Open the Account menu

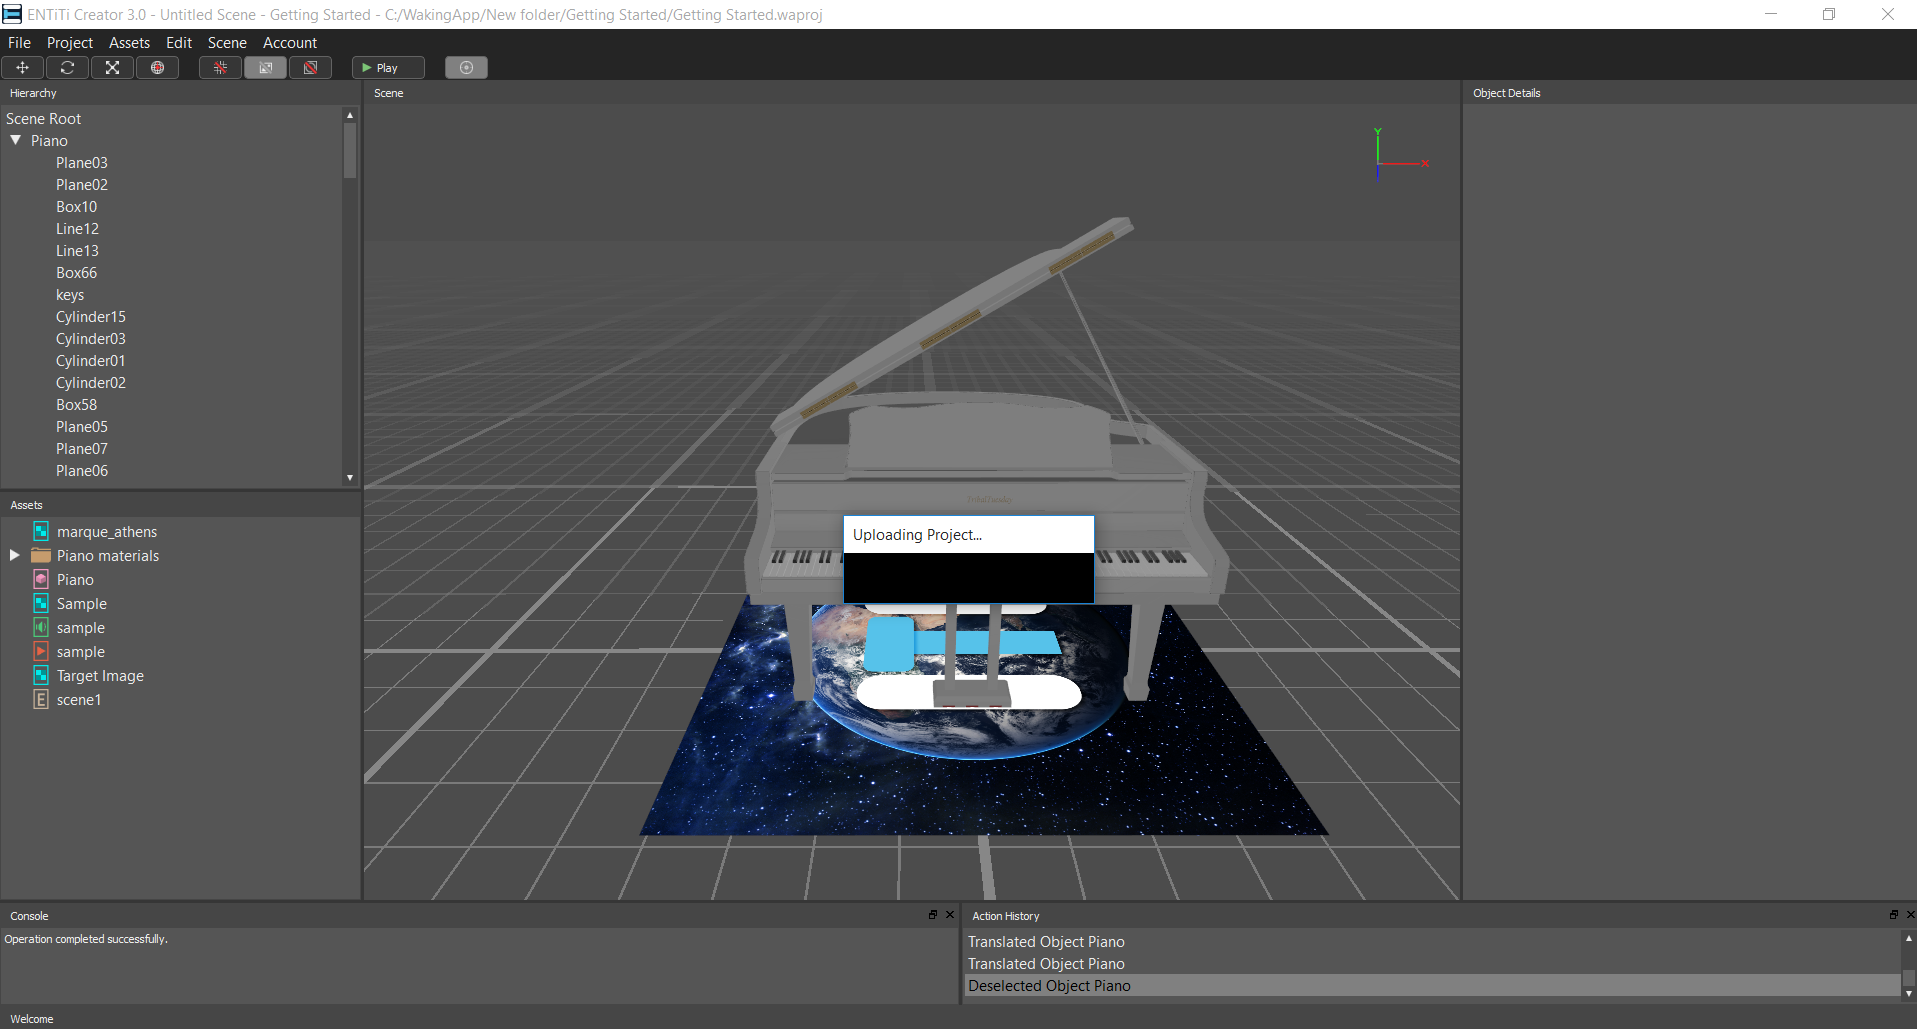290,42
